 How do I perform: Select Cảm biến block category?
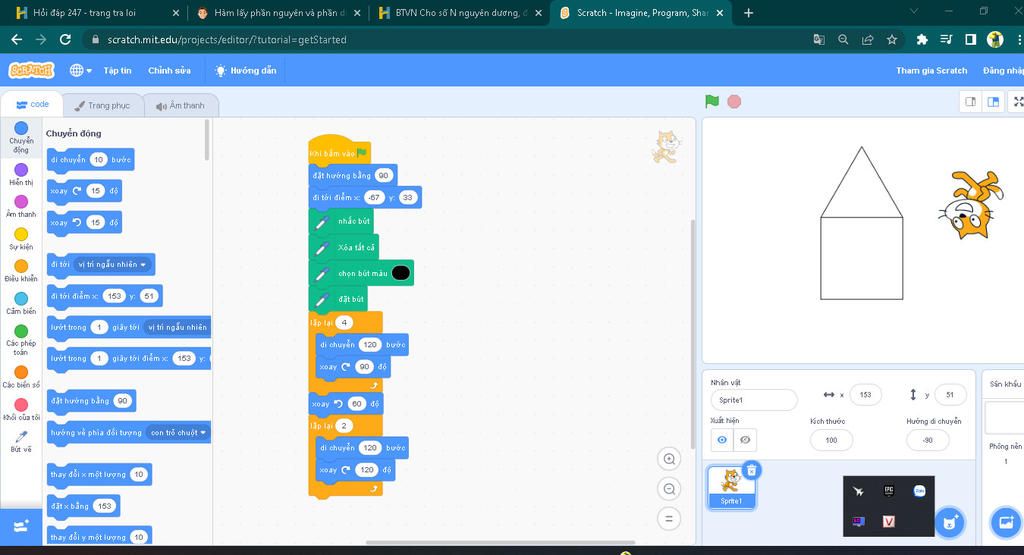21,303
